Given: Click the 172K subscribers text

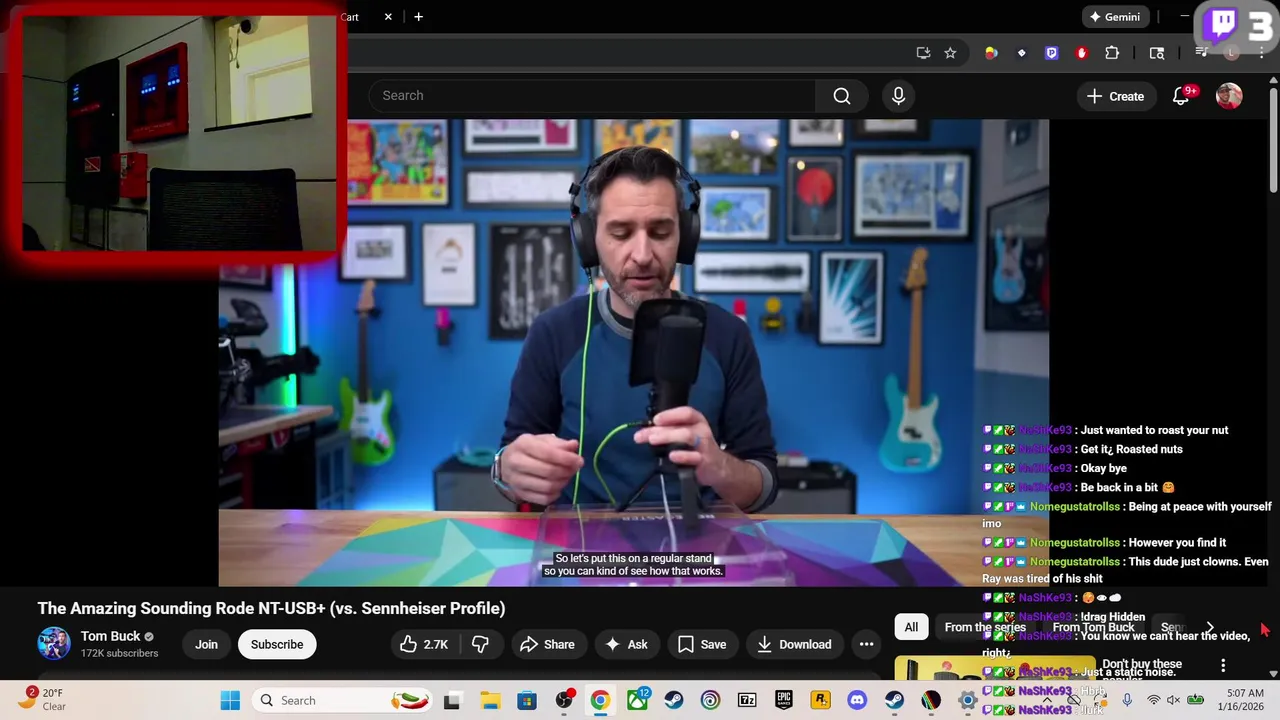Looking at the screenshot, I should [120, 653].
